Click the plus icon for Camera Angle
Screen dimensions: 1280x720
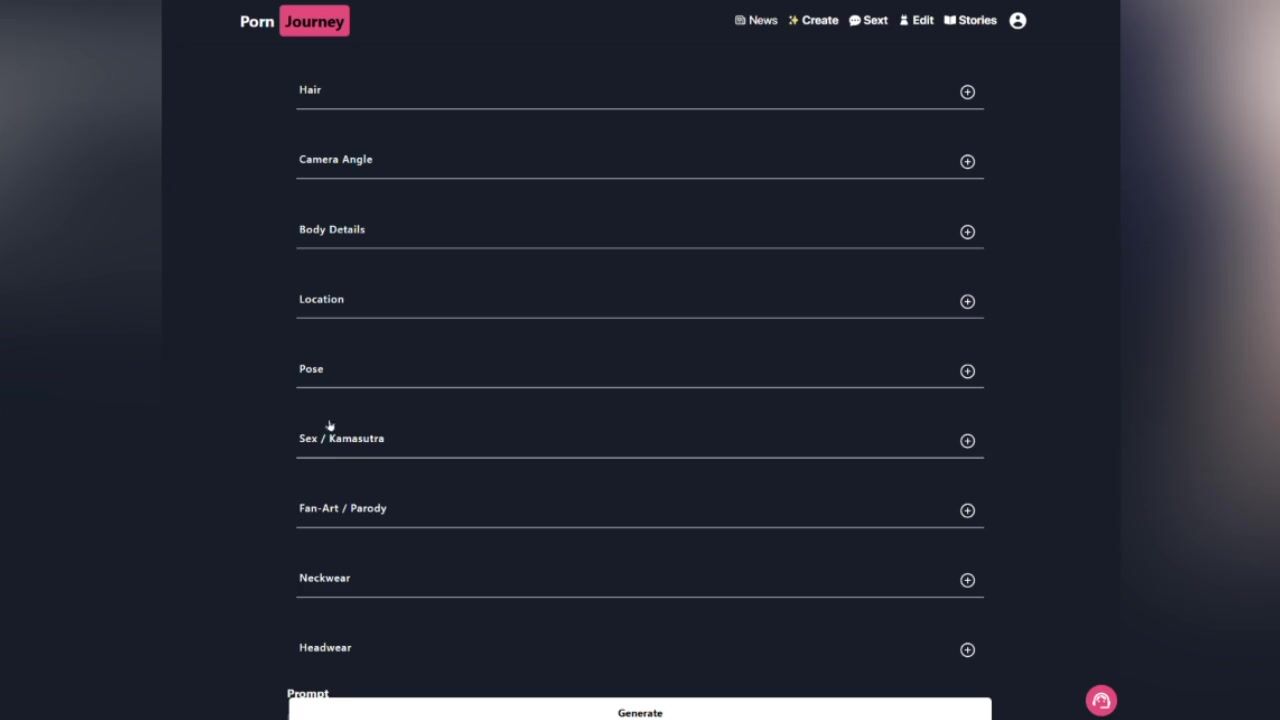(x=967, y=162)
